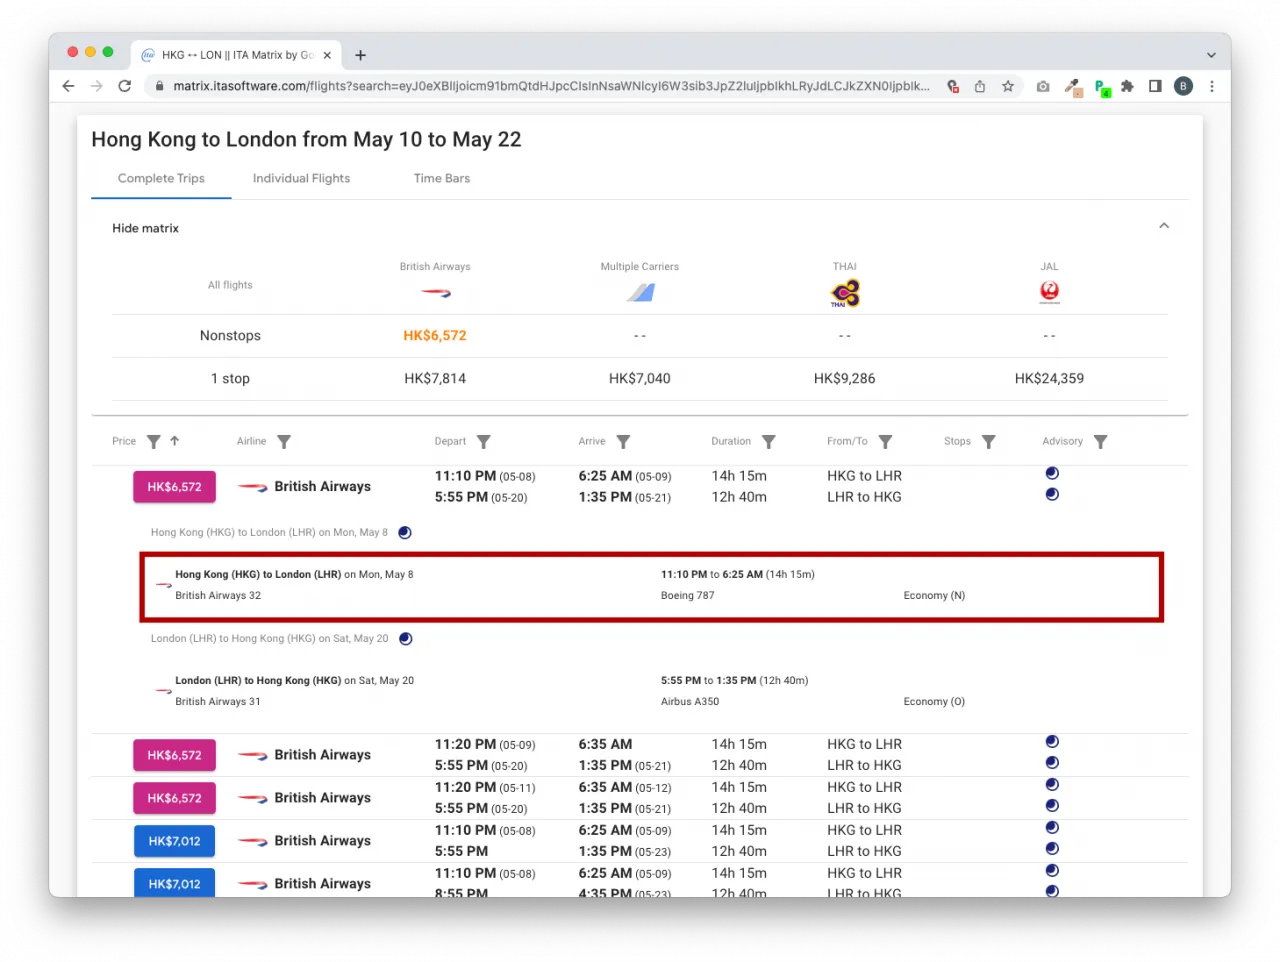
Task: Click THAI airline logo in matrix
Action: 845,293
